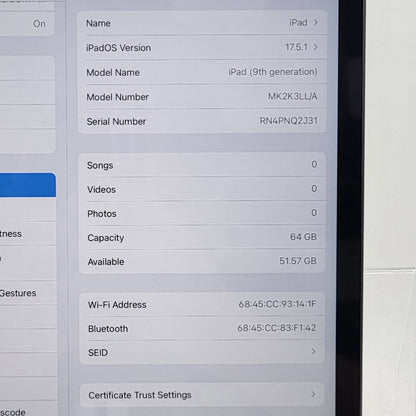Tap the Videos row
The width and height of the screenshot is (416, 416).
pos(202,189)
